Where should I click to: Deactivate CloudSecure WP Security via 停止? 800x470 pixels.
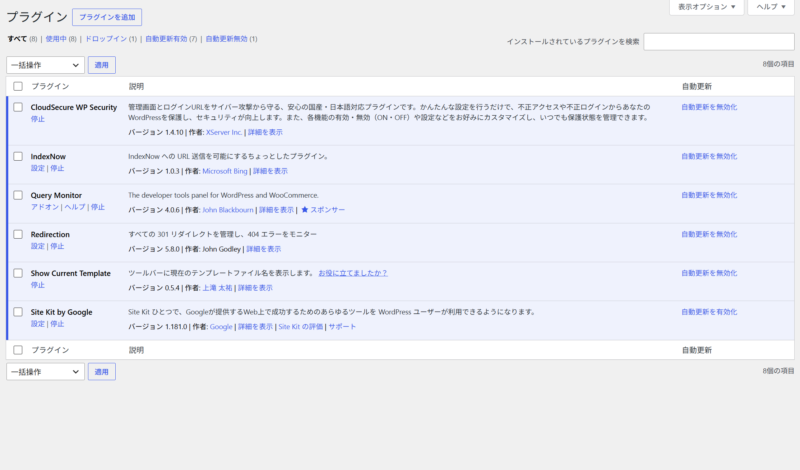[37, 119]
